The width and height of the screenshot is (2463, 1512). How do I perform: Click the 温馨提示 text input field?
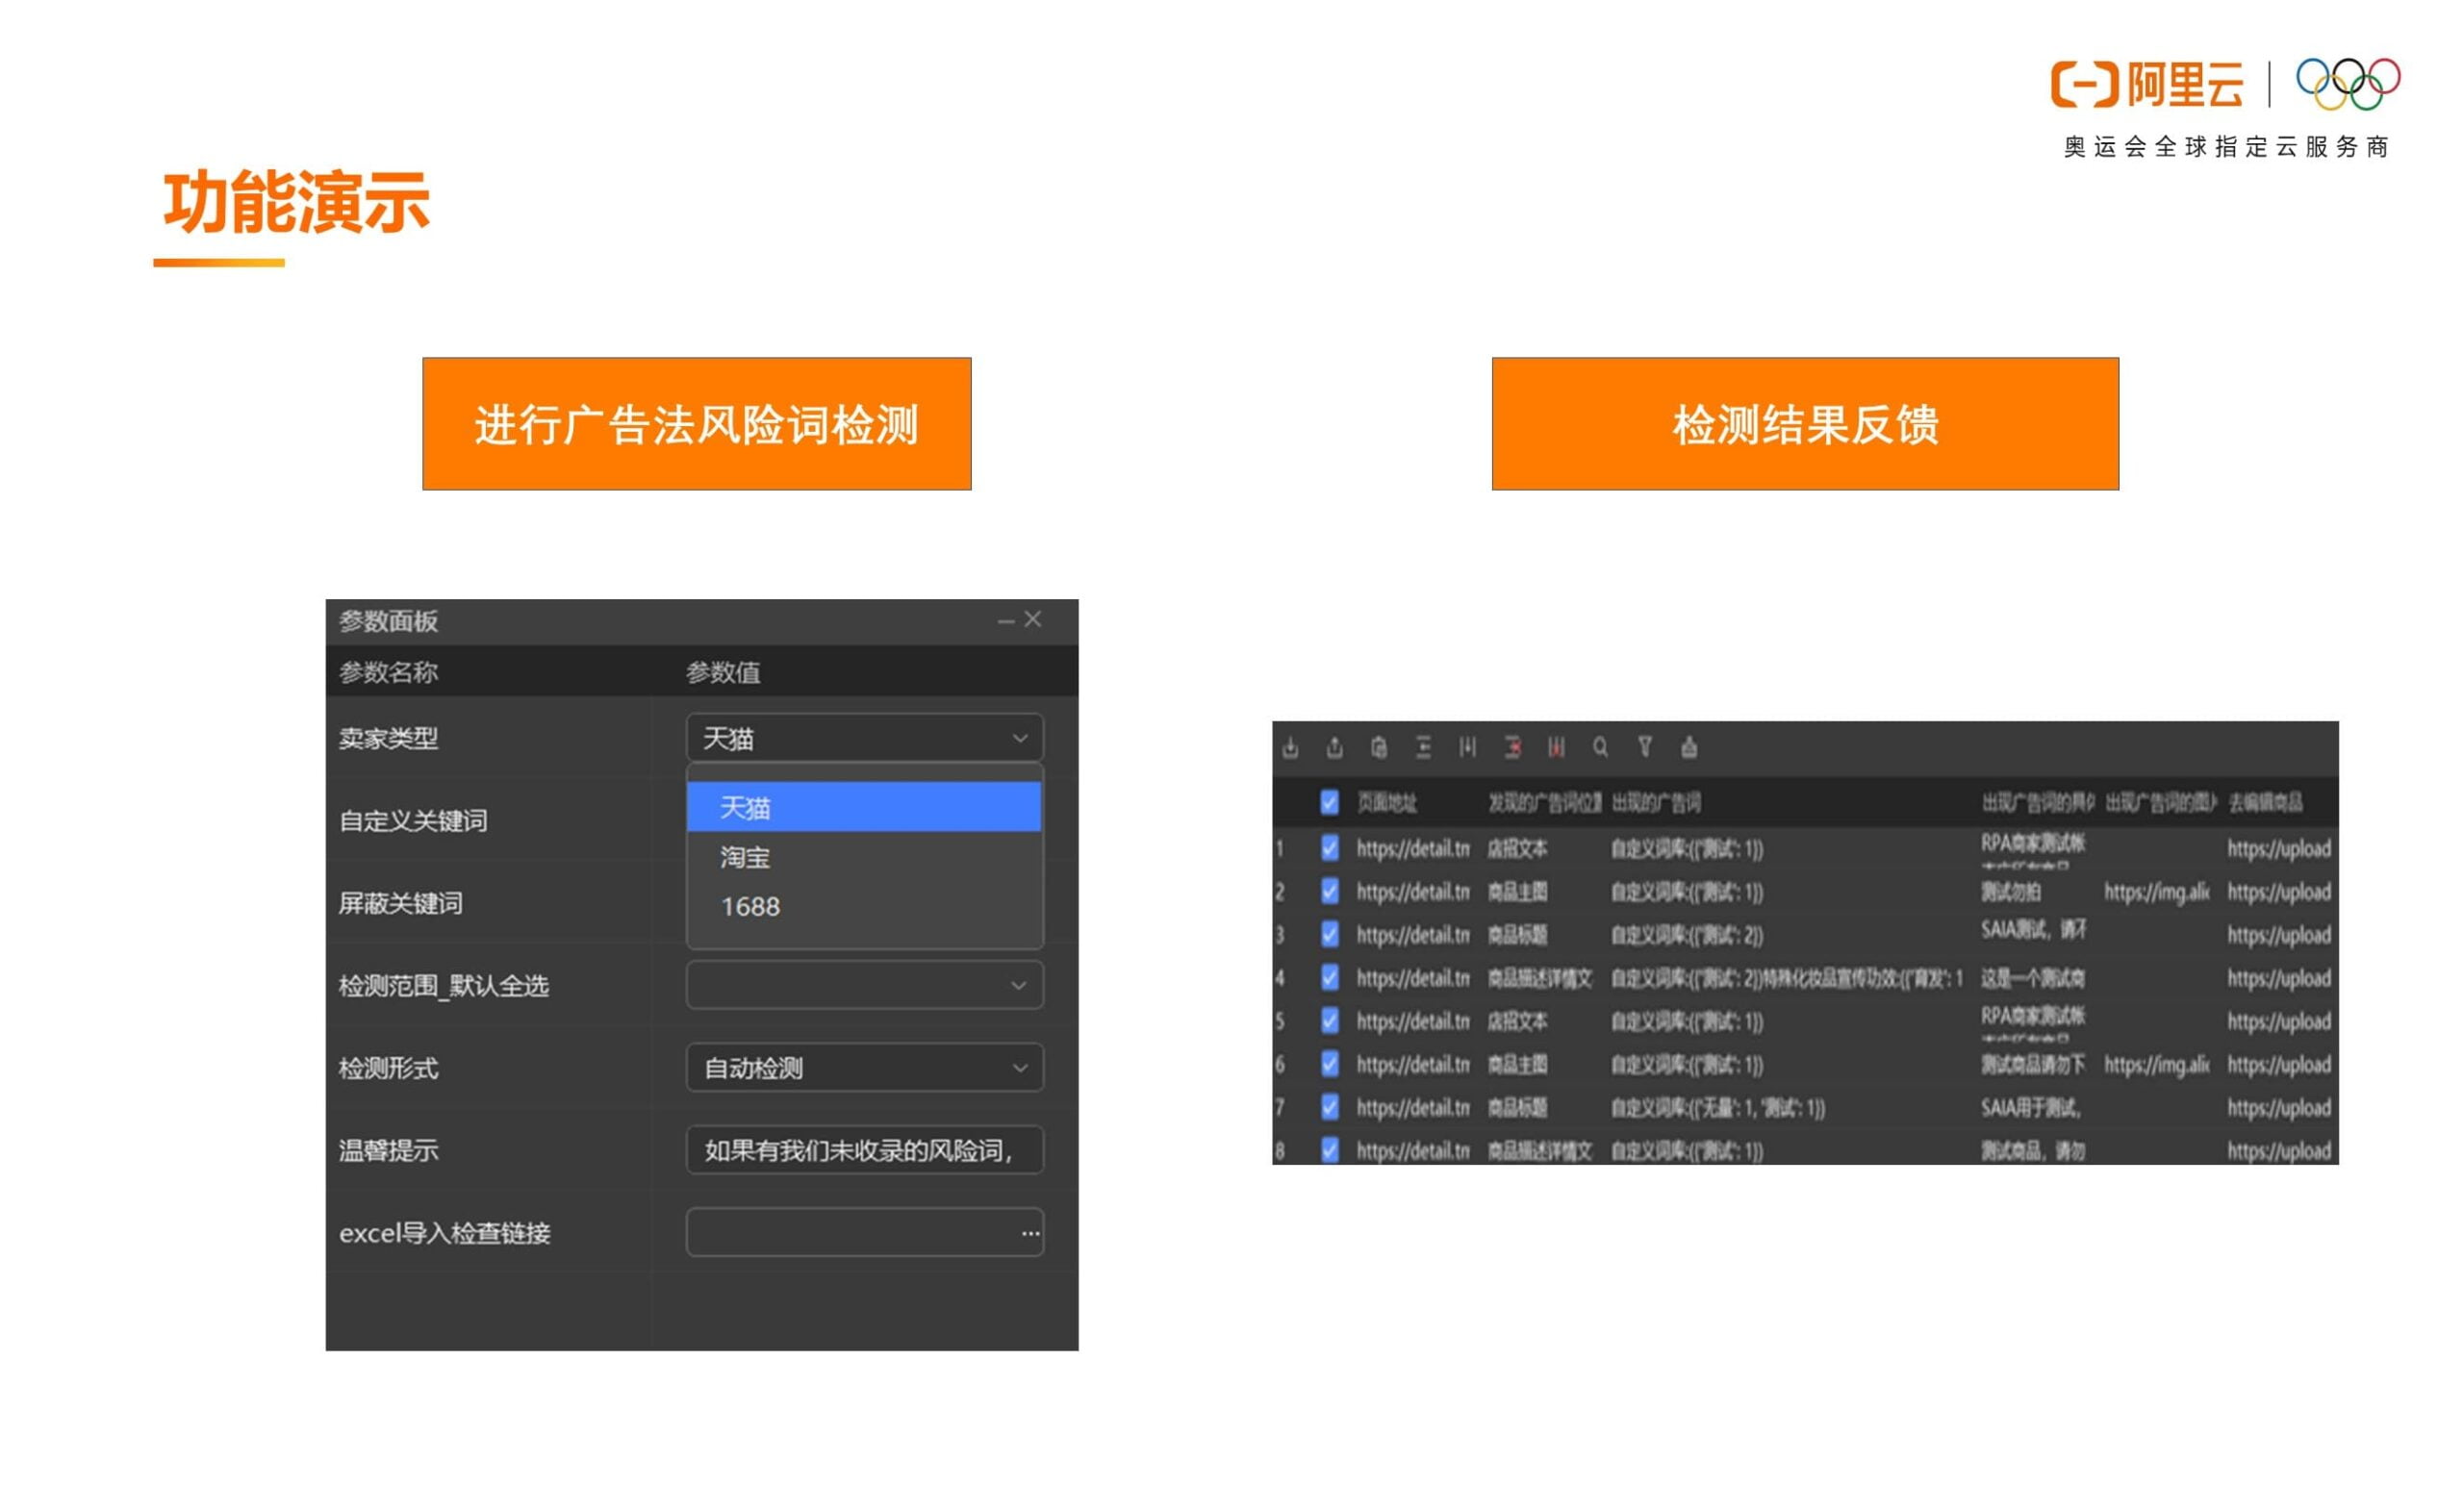click(864, 1150)
